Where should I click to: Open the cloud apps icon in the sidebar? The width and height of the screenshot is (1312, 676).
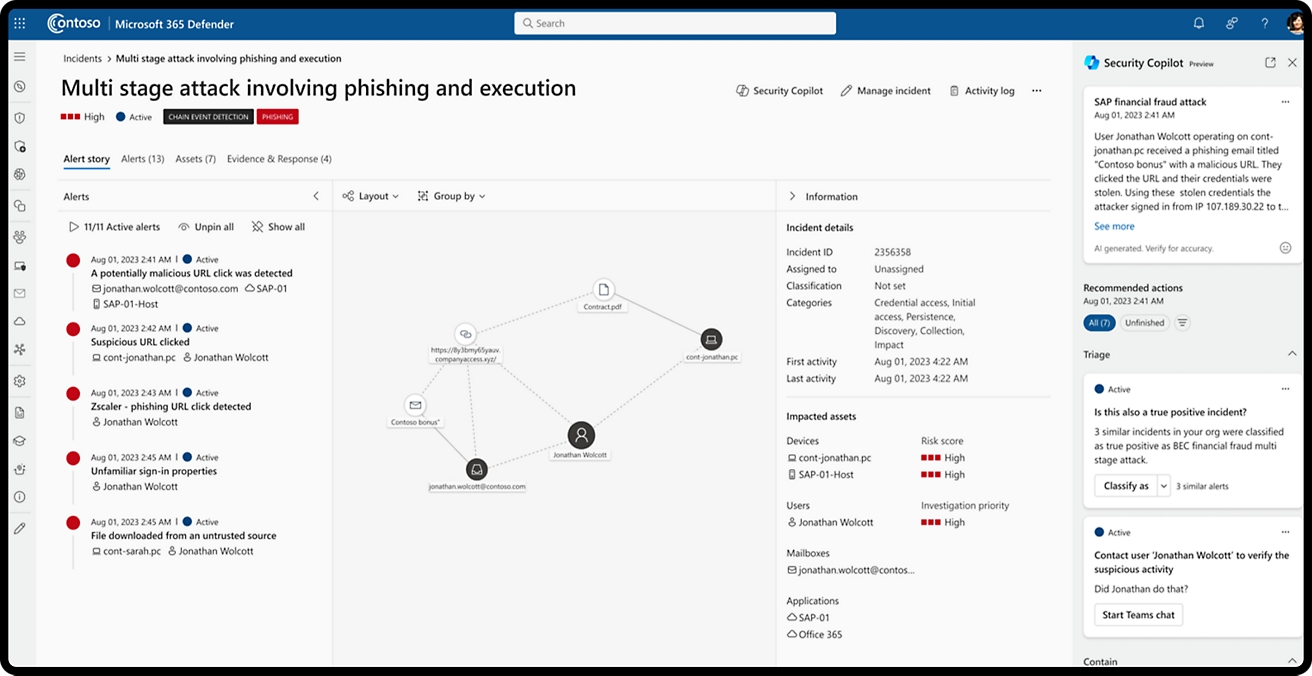tap(19, 322)
